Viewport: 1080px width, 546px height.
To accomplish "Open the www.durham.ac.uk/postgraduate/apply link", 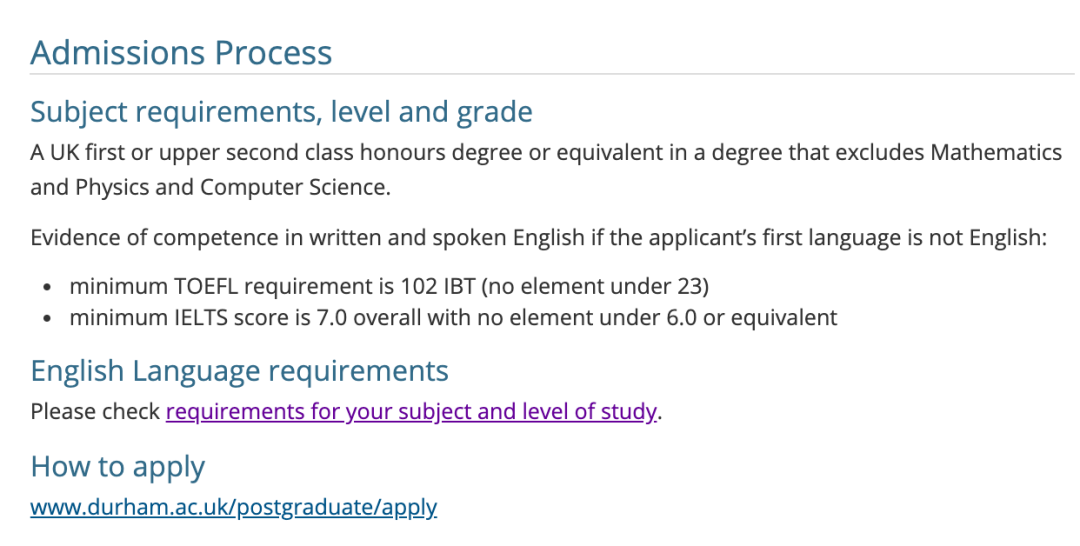I will tap(233, 507).
